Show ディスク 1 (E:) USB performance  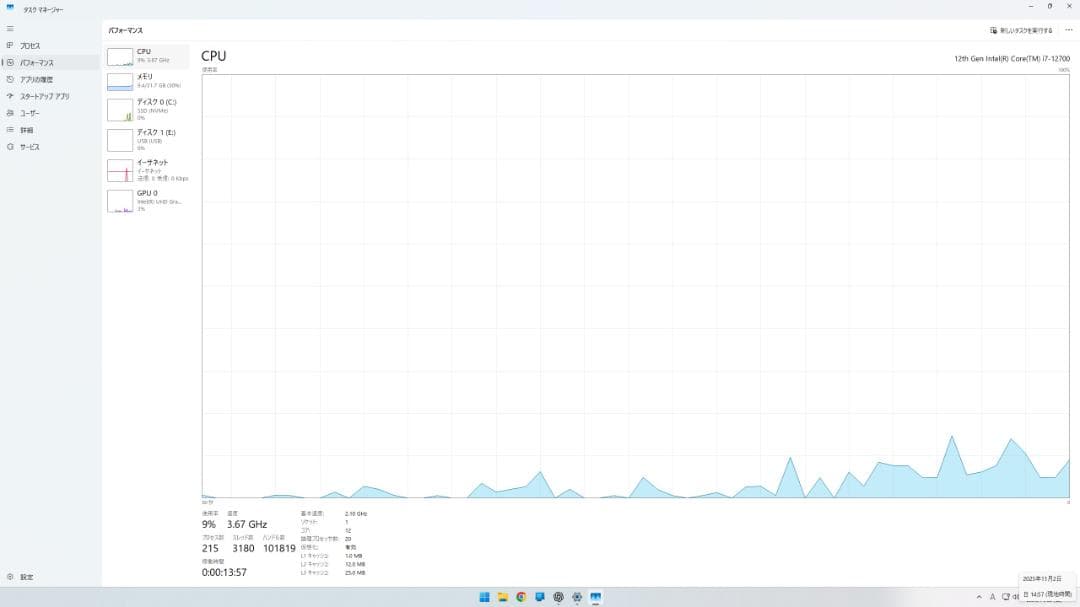click(x=146, y=139)
